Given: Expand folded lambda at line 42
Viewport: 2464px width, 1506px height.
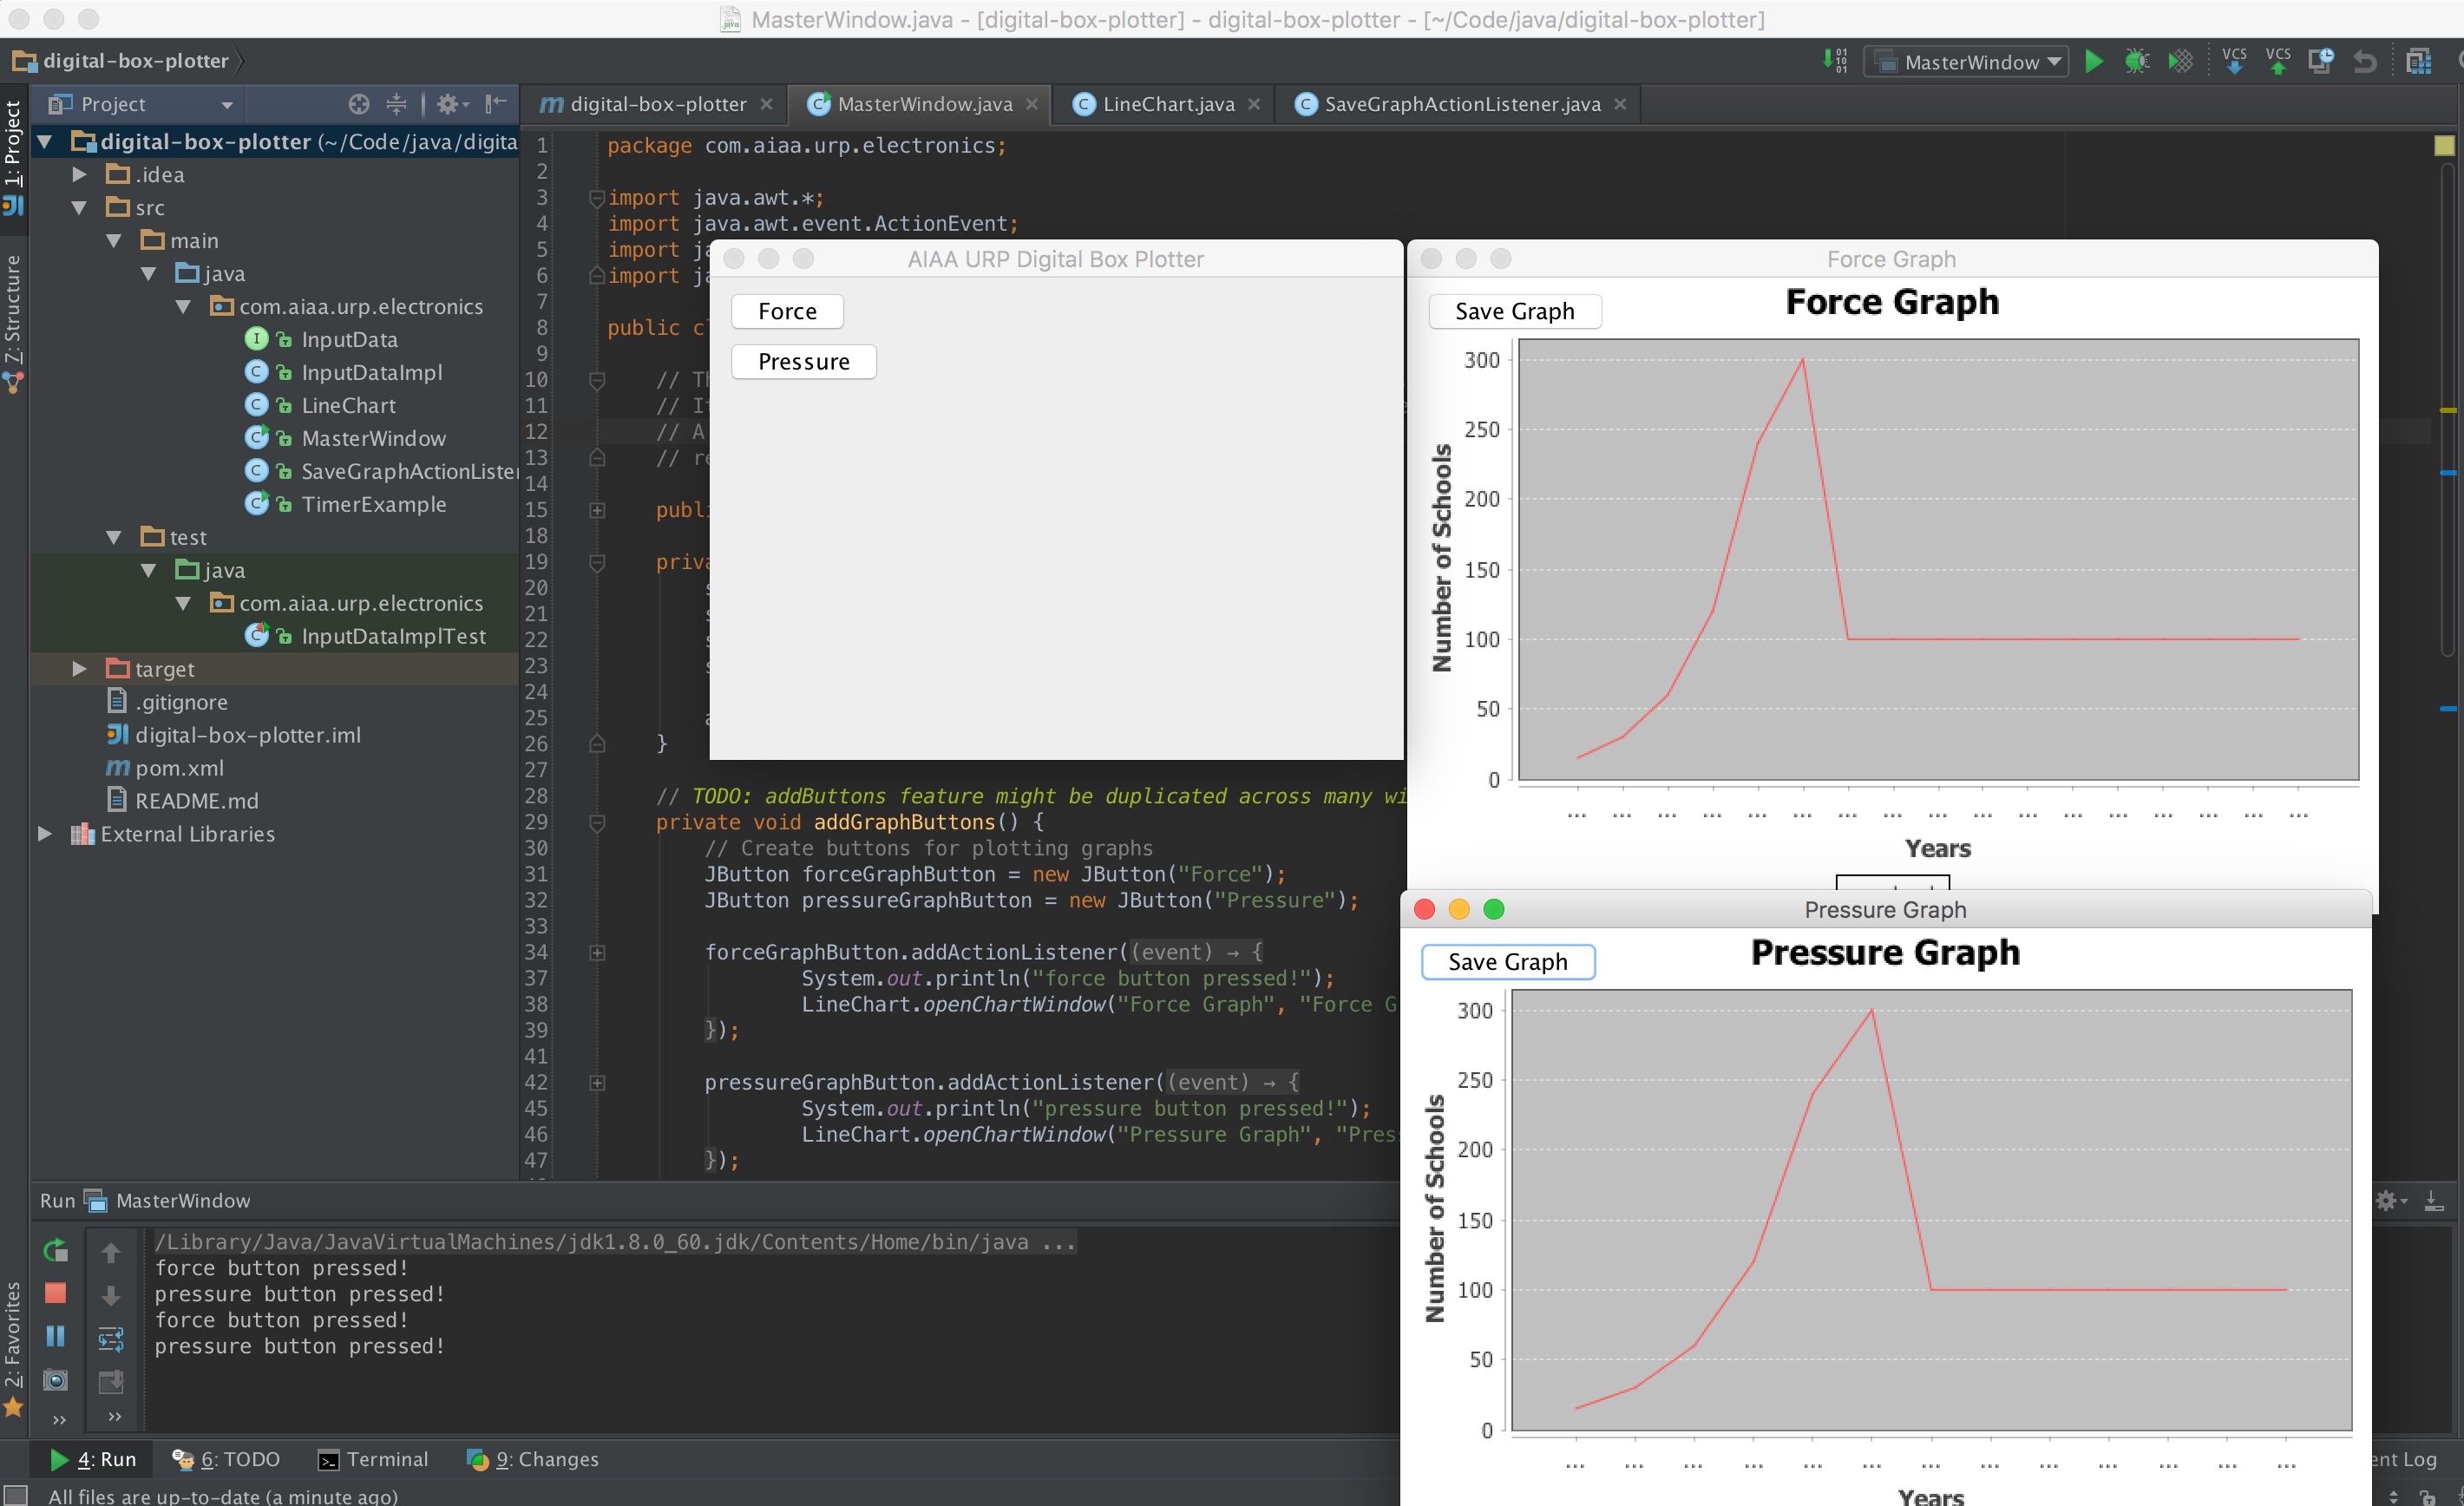Looking at the screenshot, I should [597, 1083].
